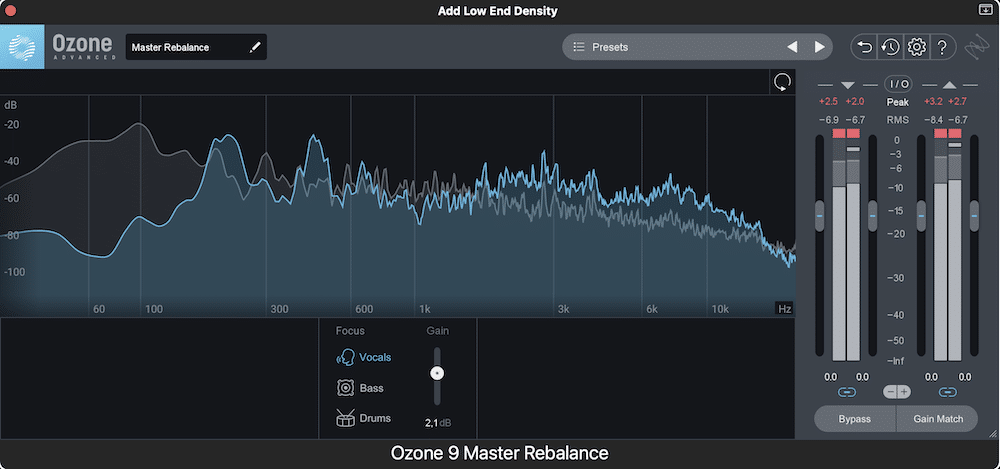
Task: Go to the next preset
Action: pos(820,47)
